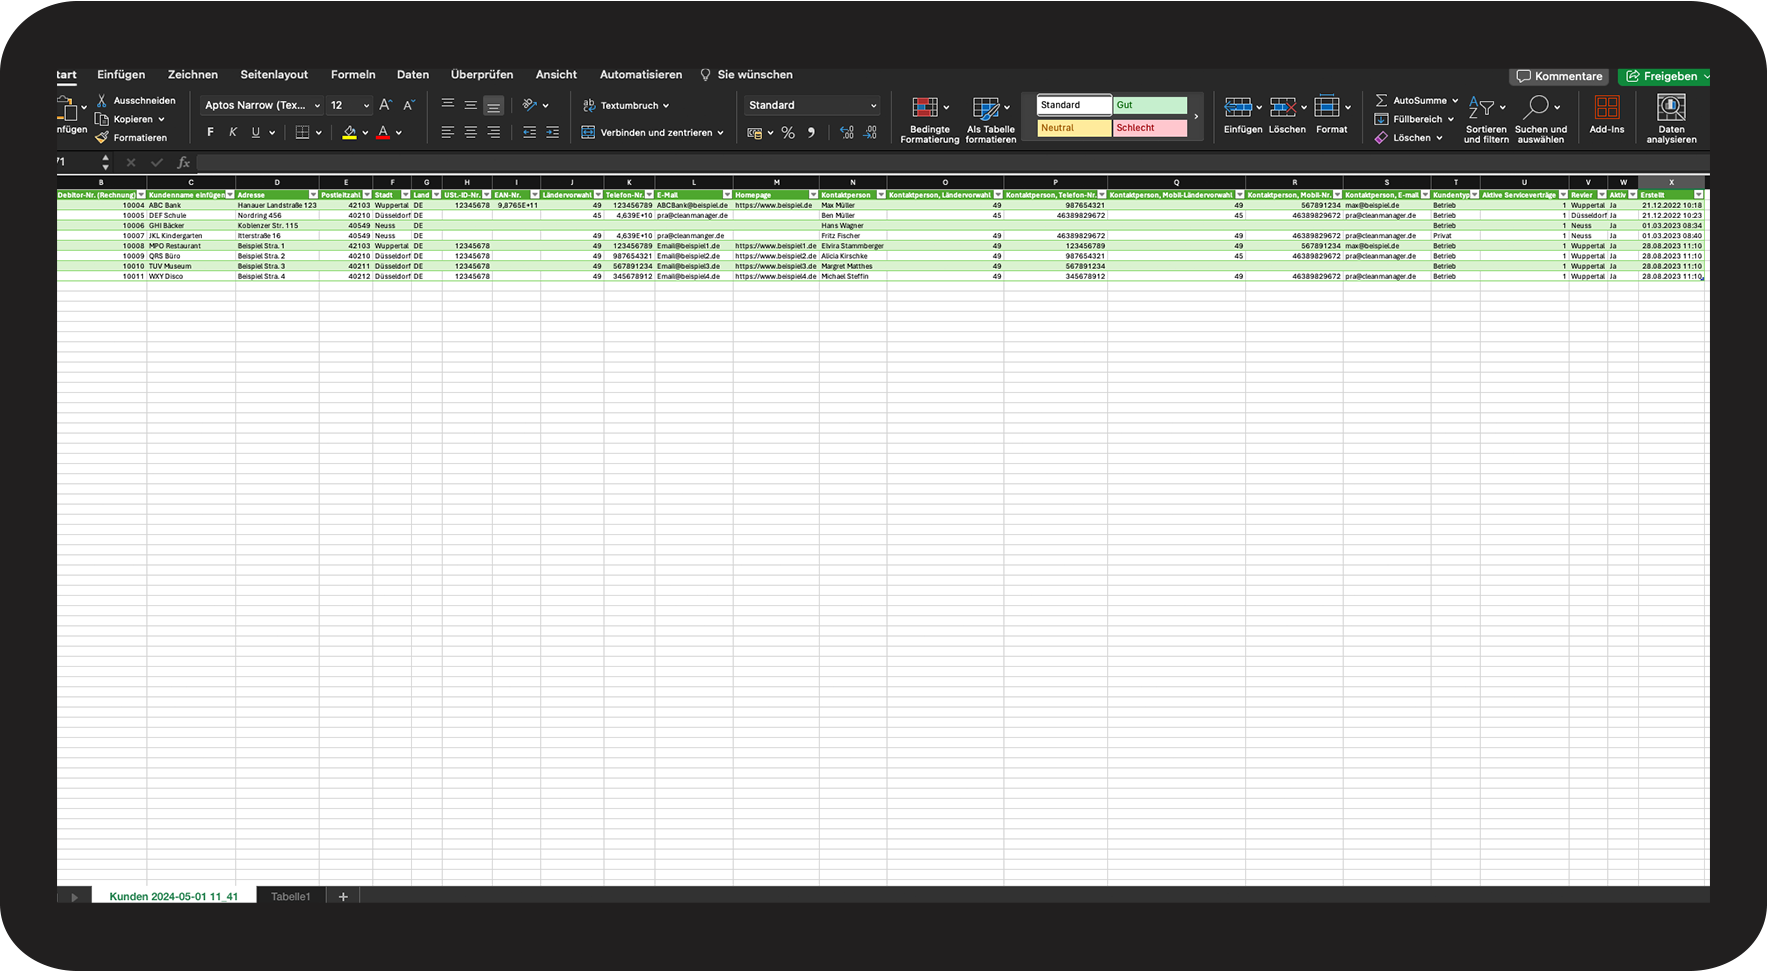Screen dimensions: 1767x971
Task: Open the Tabelle1 sheet tab
Action: pos(291,897)
